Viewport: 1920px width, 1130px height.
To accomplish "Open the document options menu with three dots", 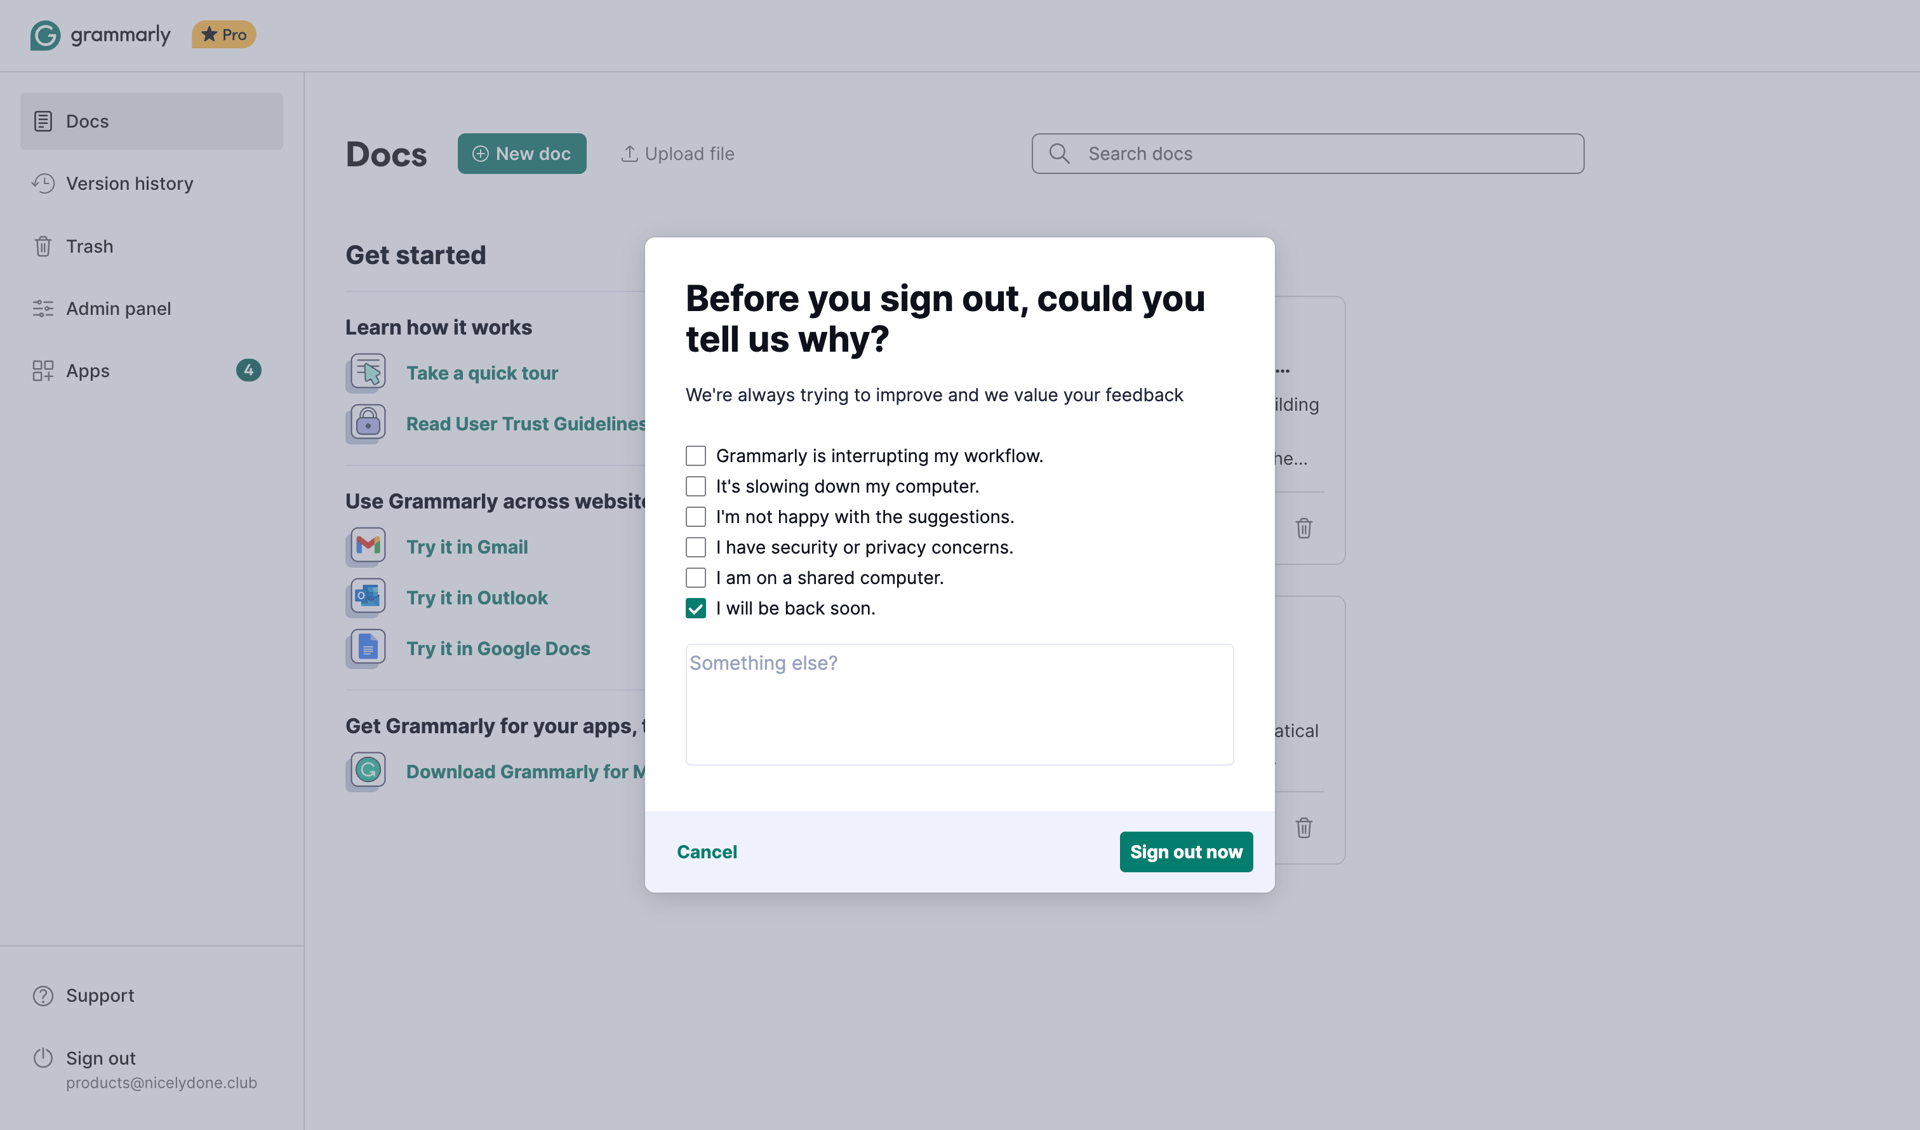I will tap(1283, 370).
